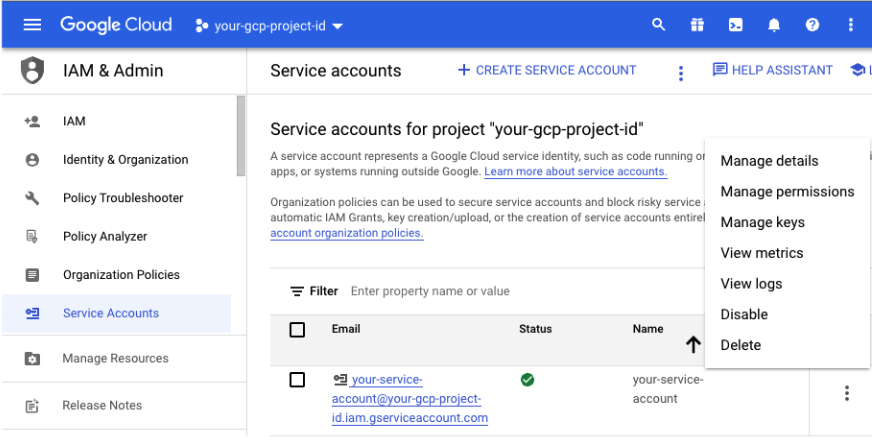Open top bar three-dot settings menu
Image resolution: width=872 pixels, height=447 pixels.
tap(850, 25)
